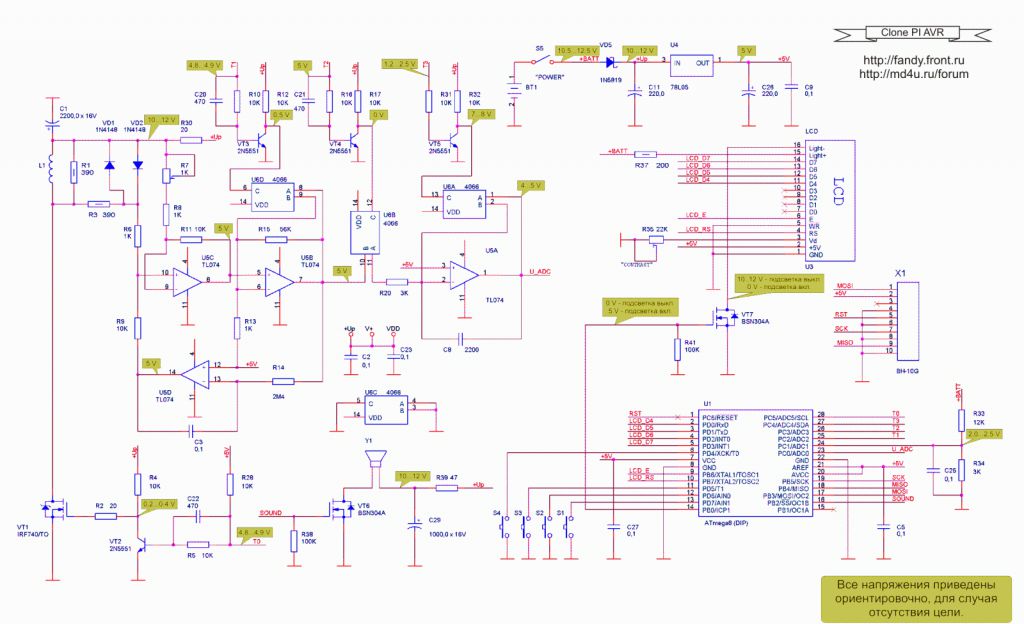Screen dimensions: 1024x624
Task: Select the VD1 1N4148 diode symbol
Action: pos(109,165)
